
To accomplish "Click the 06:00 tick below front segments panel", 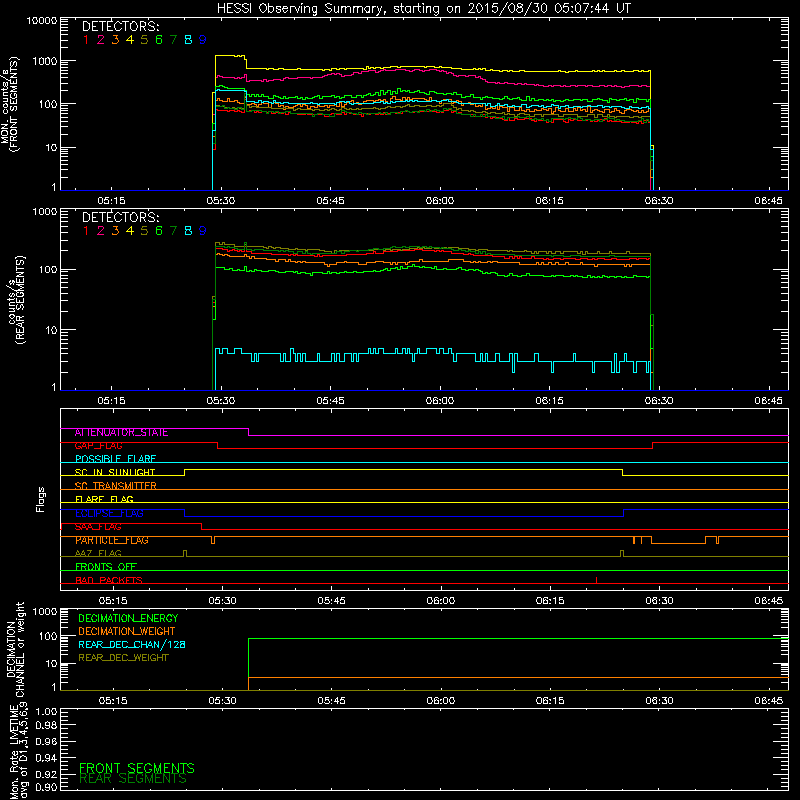I will tap(440, 201).
